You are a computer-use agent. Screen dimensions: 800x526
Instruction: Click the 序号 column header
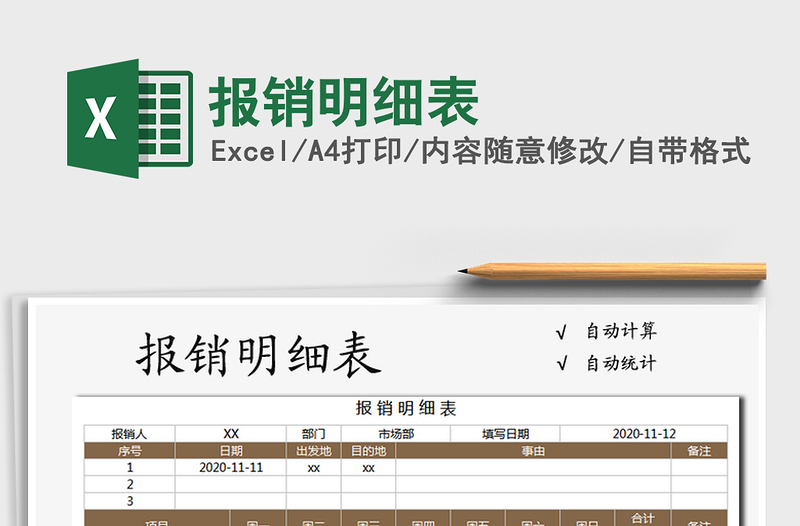tap(130, 450)
